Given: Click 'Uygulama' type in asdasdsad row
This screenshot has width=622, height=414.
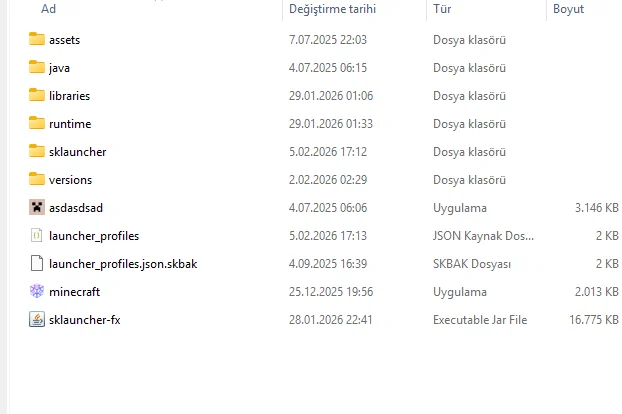Looking at the screenshot, I should (x=460, y=208).
